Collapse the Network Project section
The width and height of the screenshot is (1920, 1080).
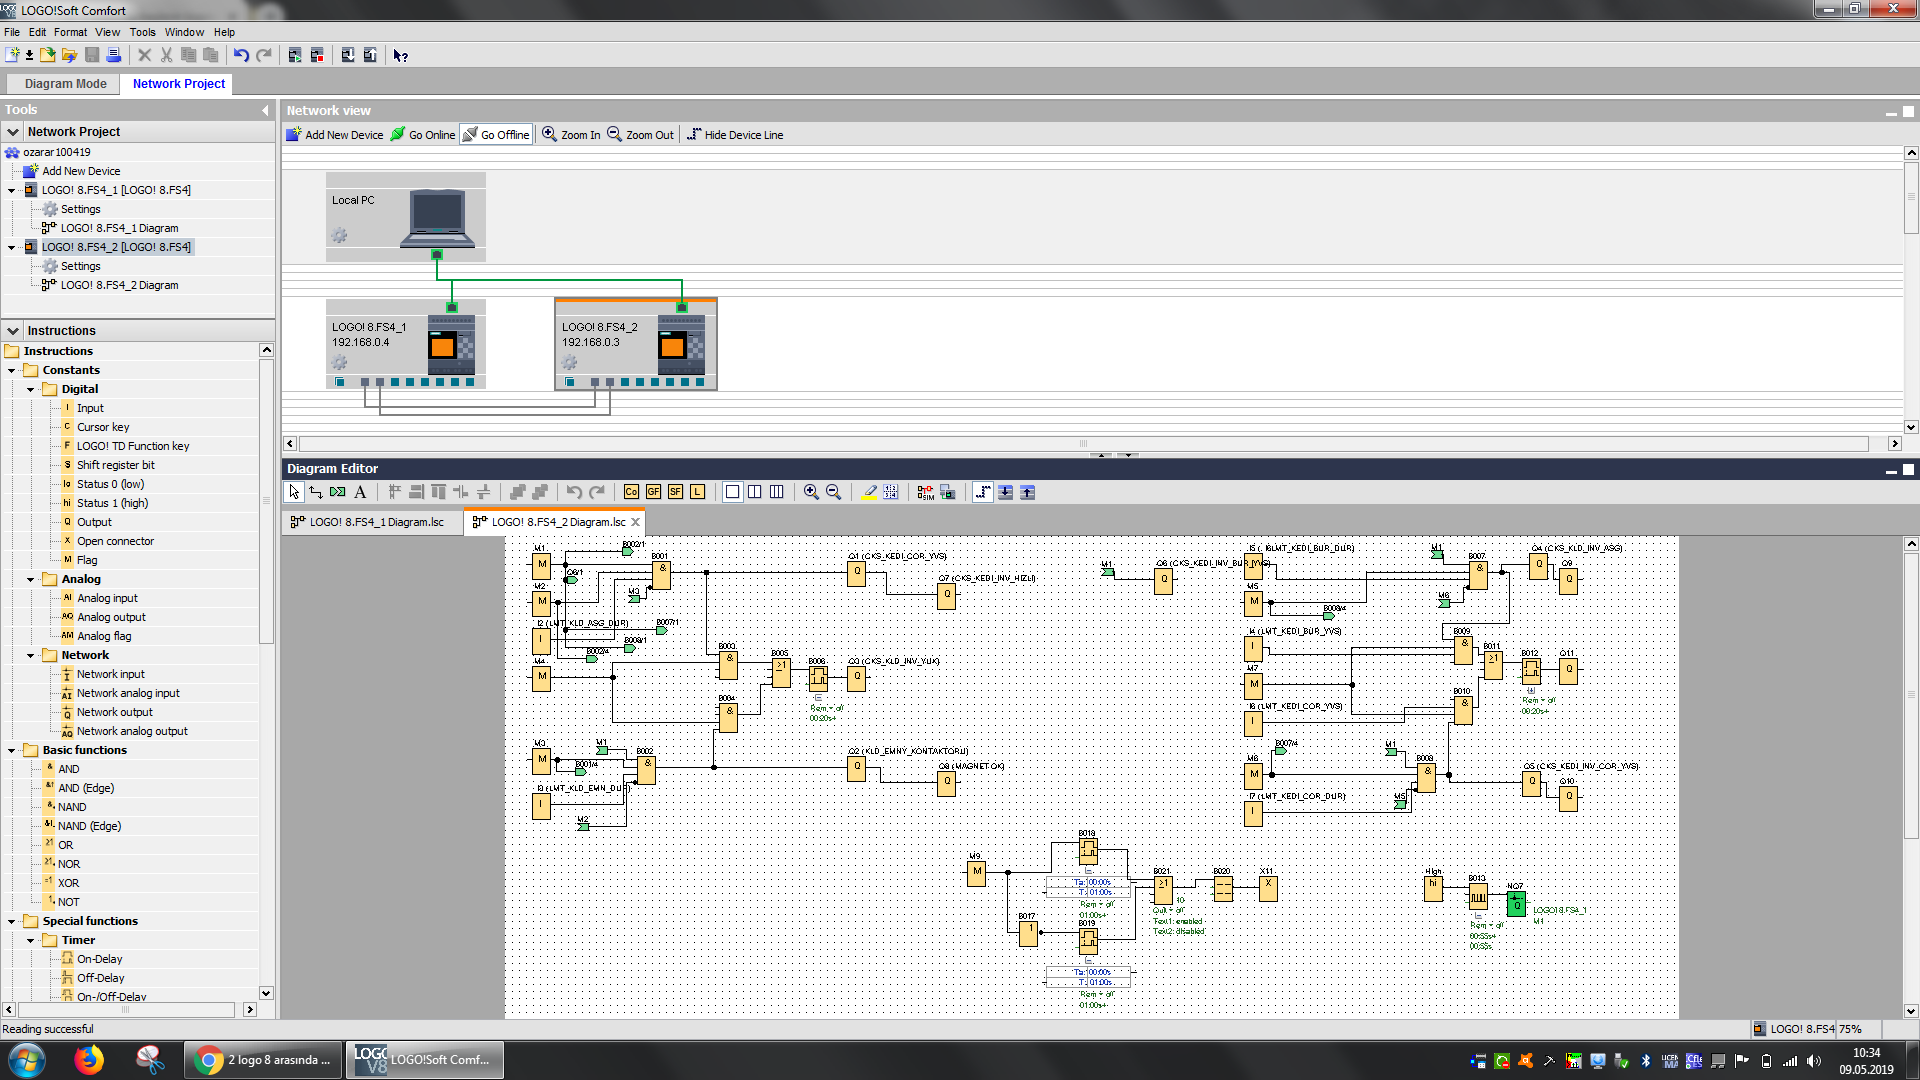(x=13, y=132)
